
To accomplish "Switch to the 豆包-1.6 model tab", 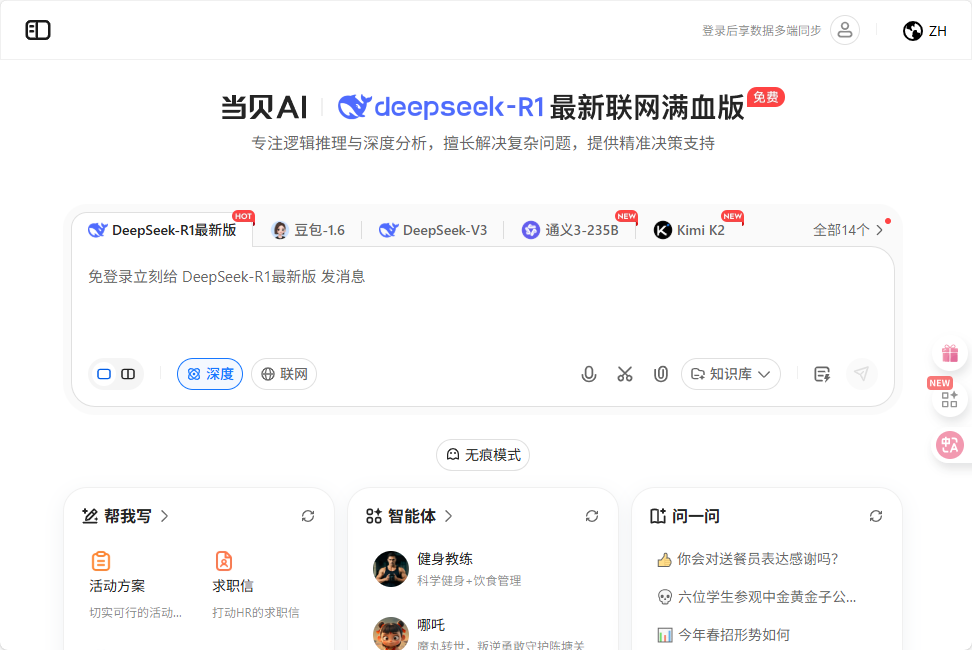I will click(x=309, y=230).
